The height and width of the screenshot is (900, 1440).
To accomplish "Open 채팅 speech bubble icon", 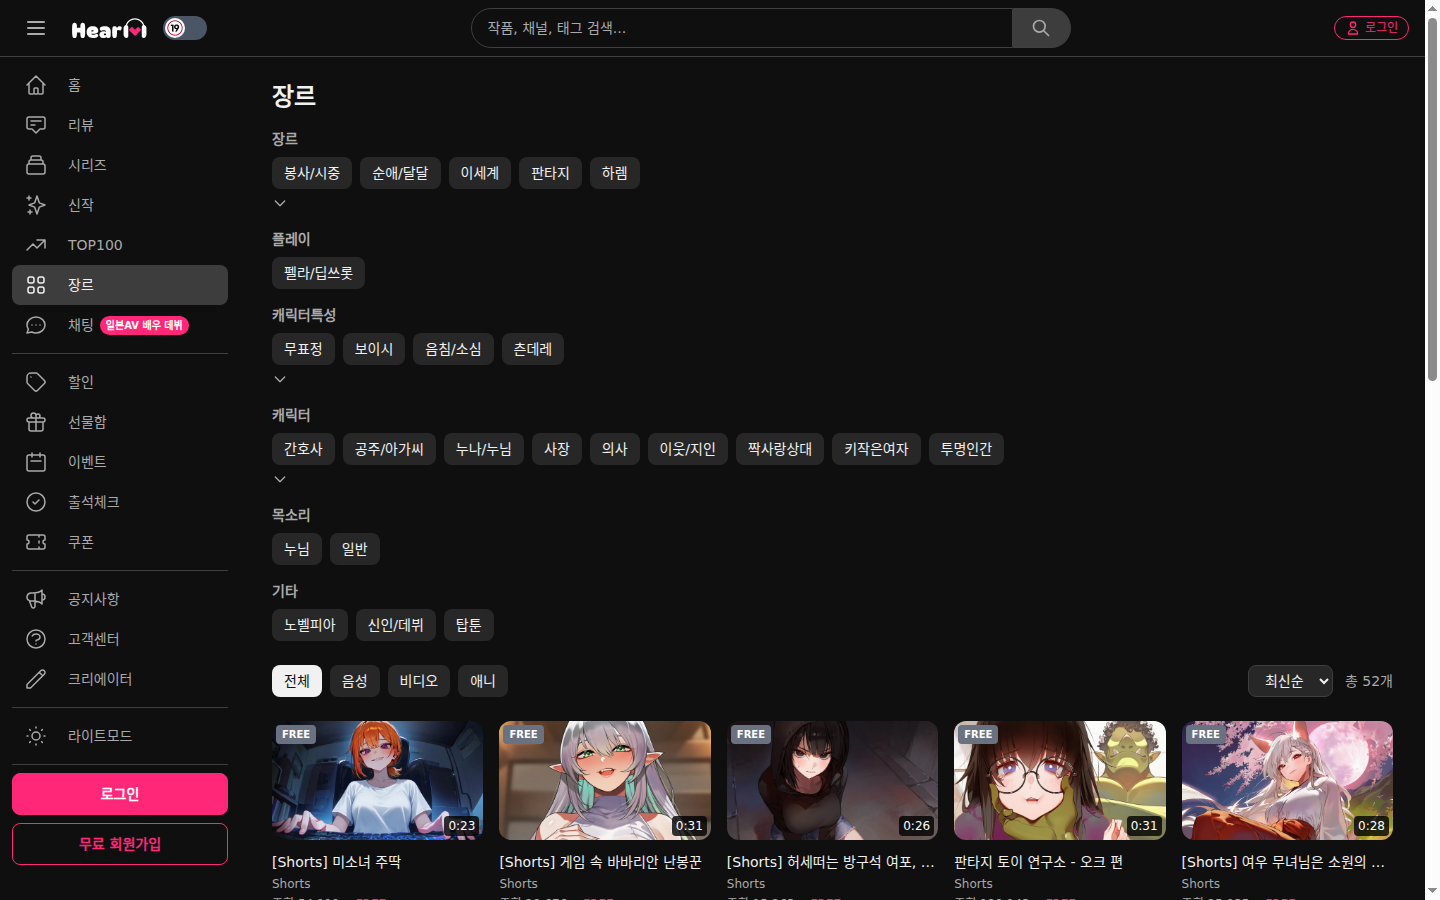I will pos(36,325).
